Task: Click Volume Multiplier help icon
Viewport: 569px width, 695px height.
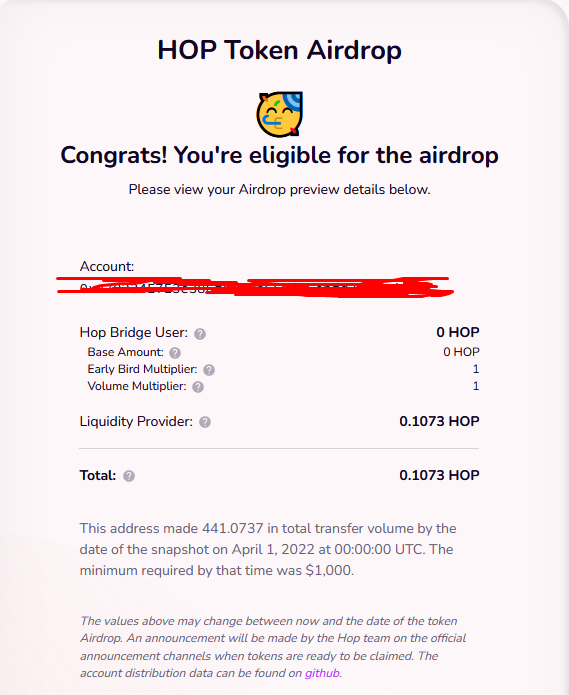Action: pyautogui.click(x=198, y=387)
